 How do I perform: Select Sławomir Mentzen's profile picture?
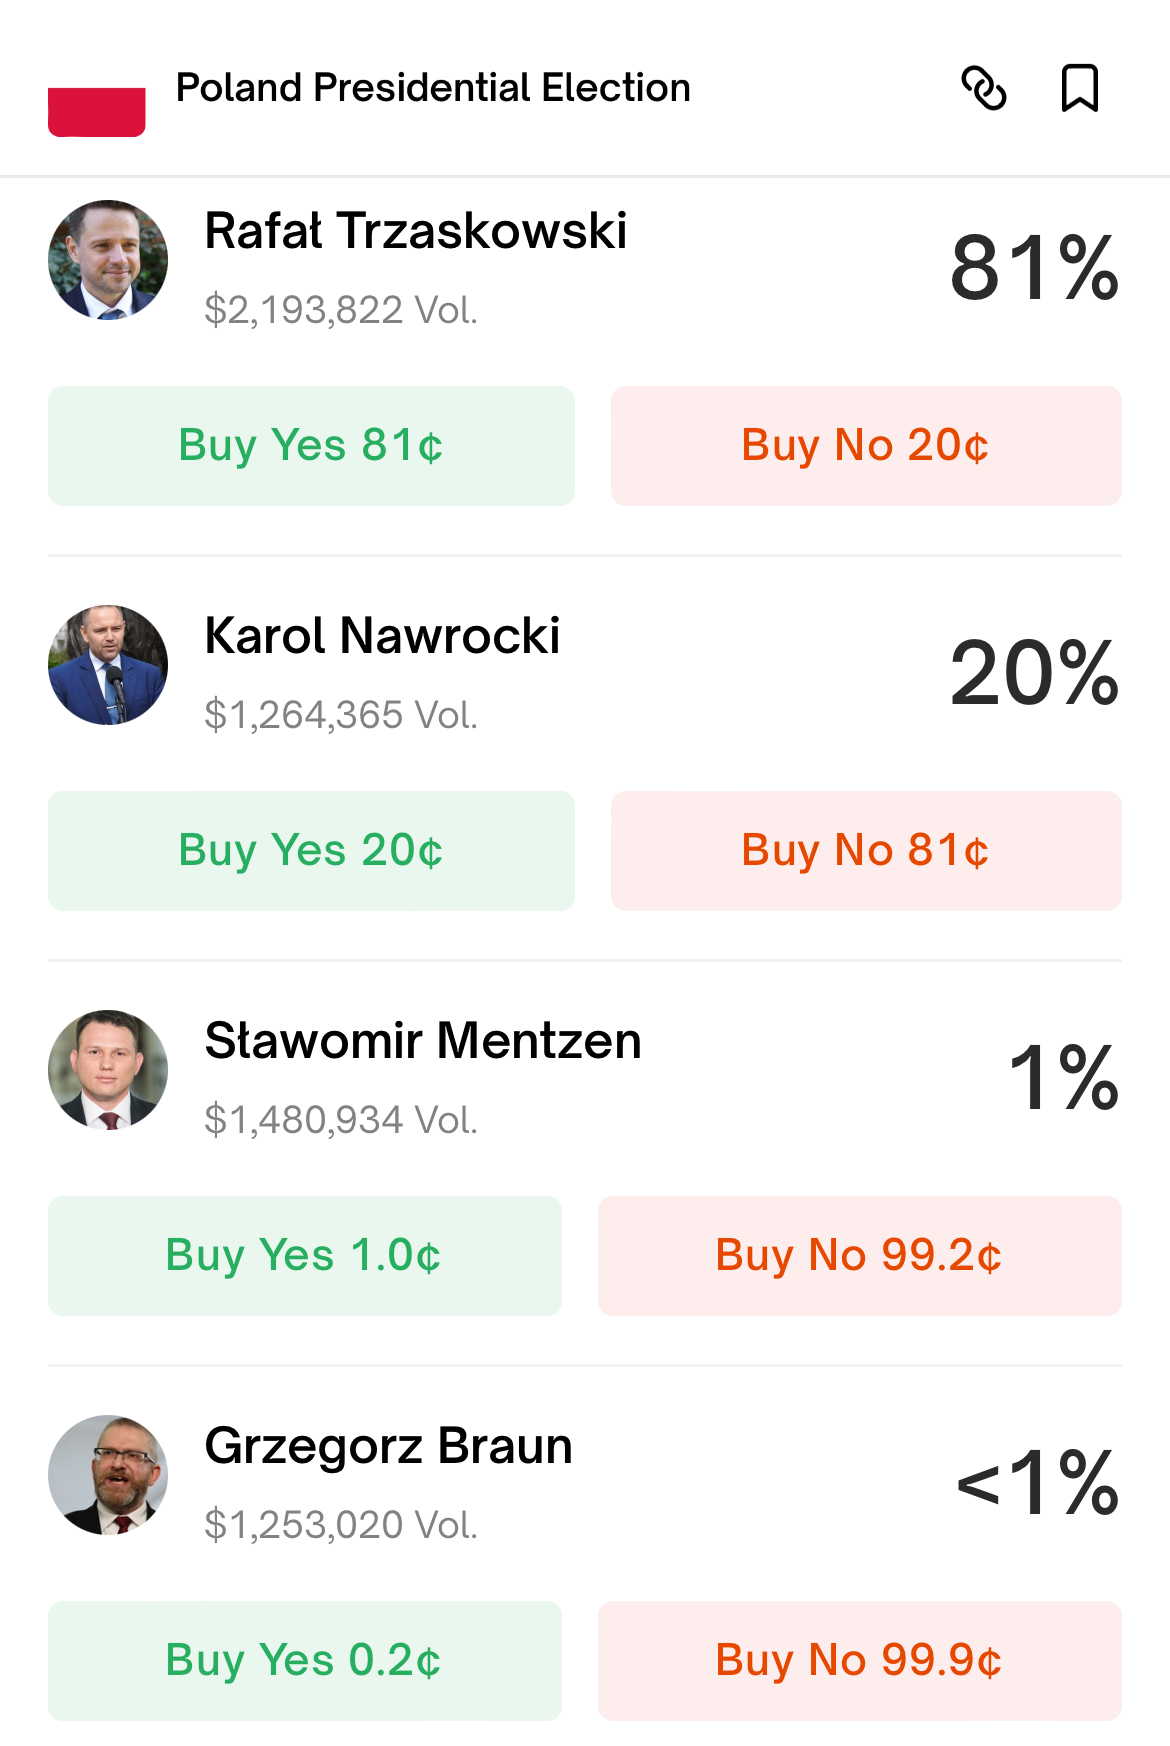click(108, 1070)
